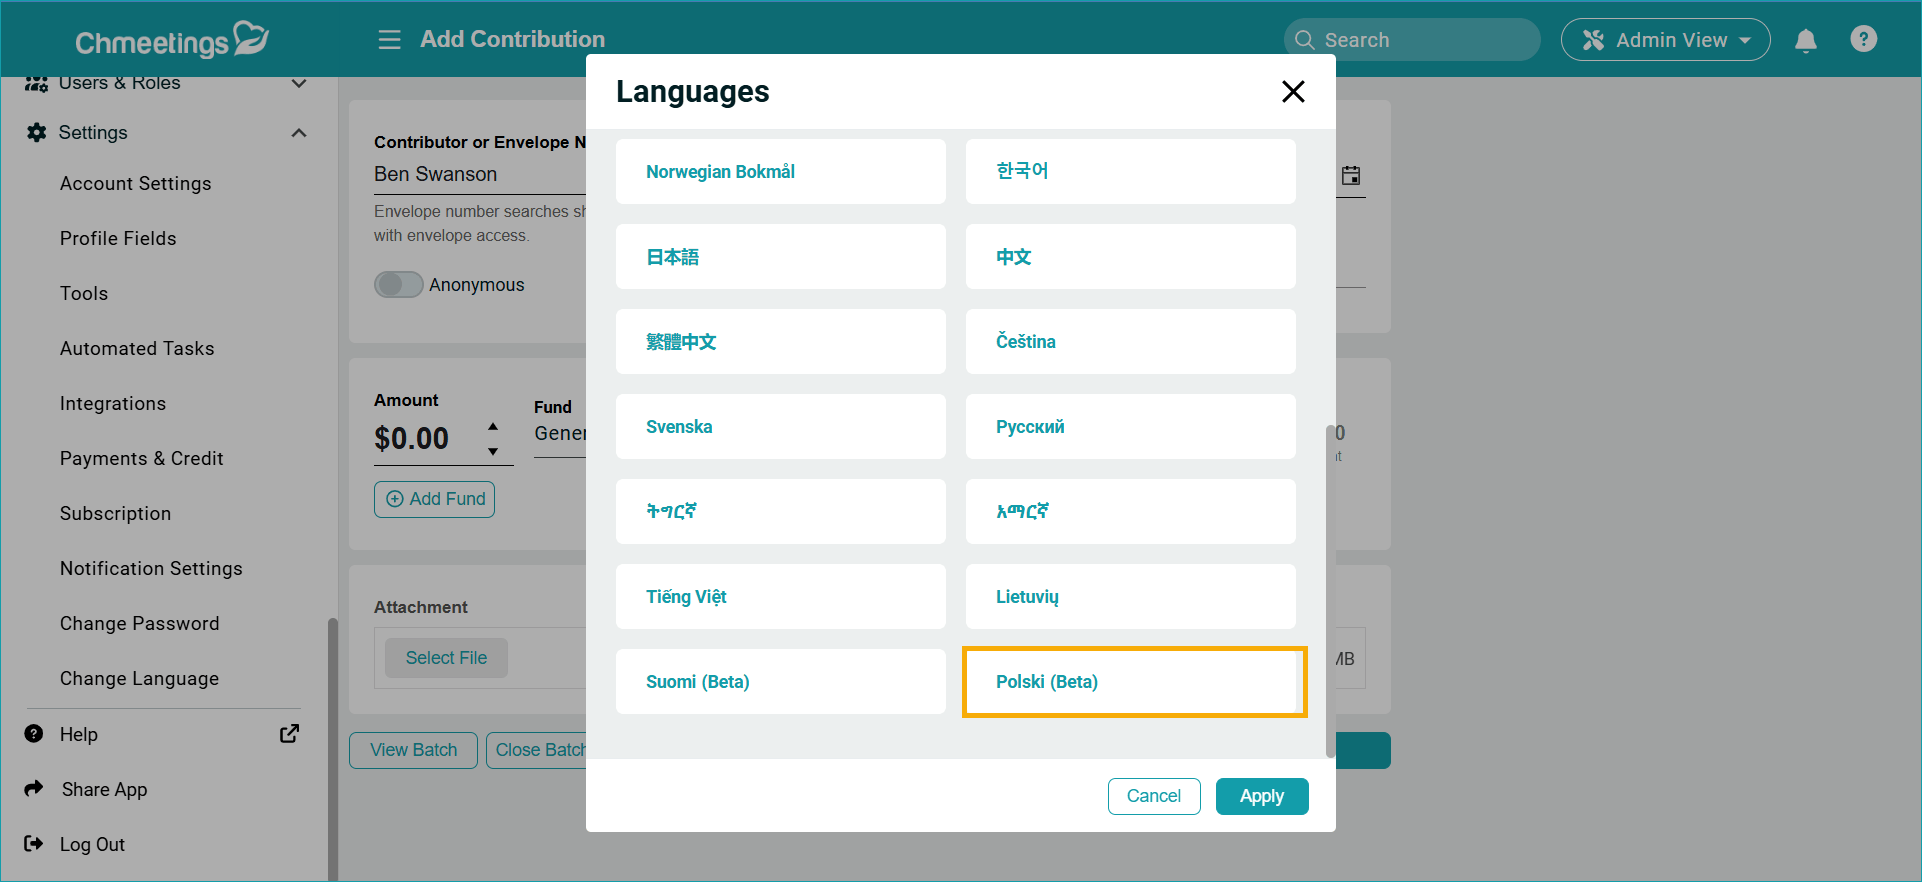Screen dimensions: 1922x882
Task: Expand the Users & Roles chevron
Action: coord(299,83)
